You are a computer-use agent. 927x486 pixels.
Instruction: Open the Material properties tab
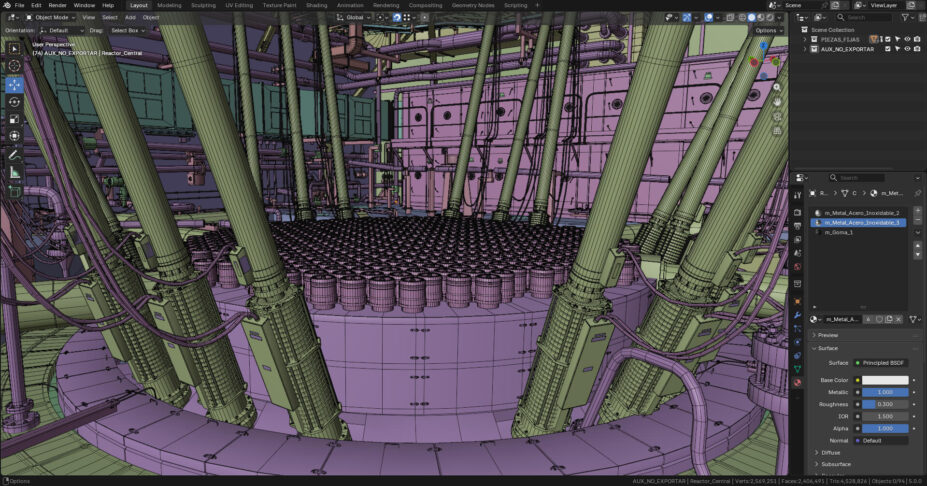(x=798, y=383)
